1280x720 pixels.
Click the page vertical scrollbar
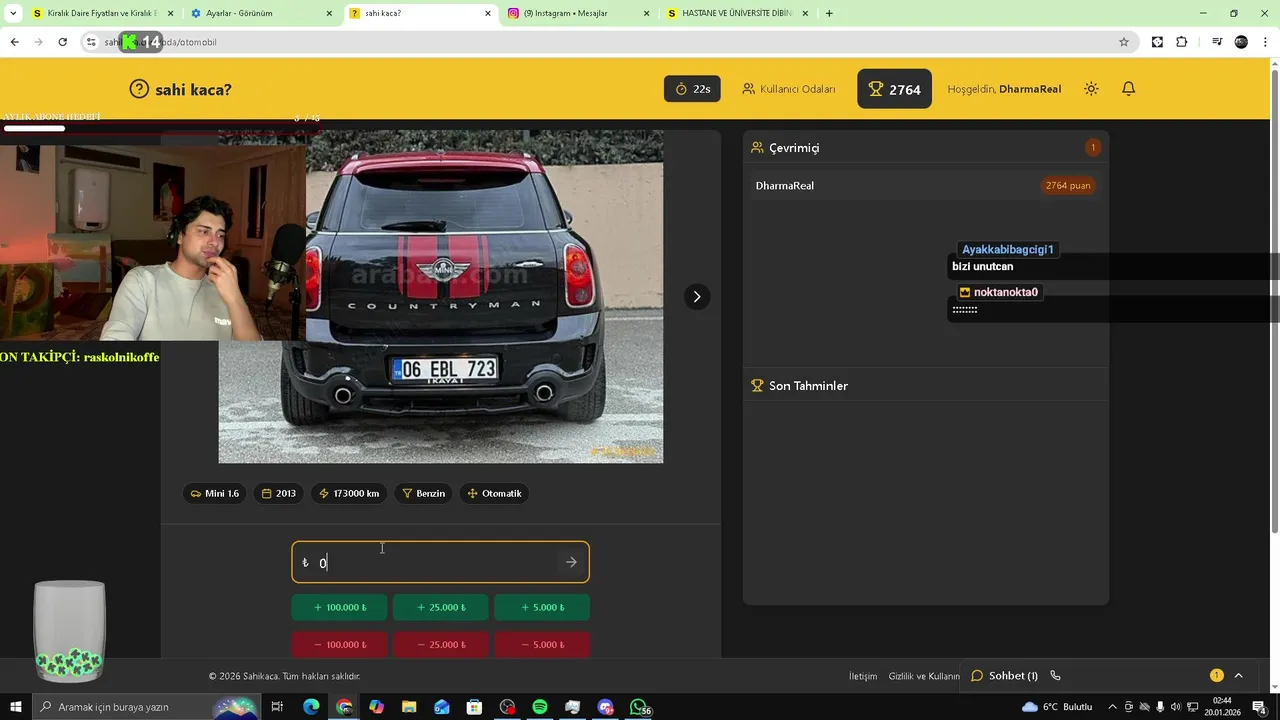coord(1274,300)
